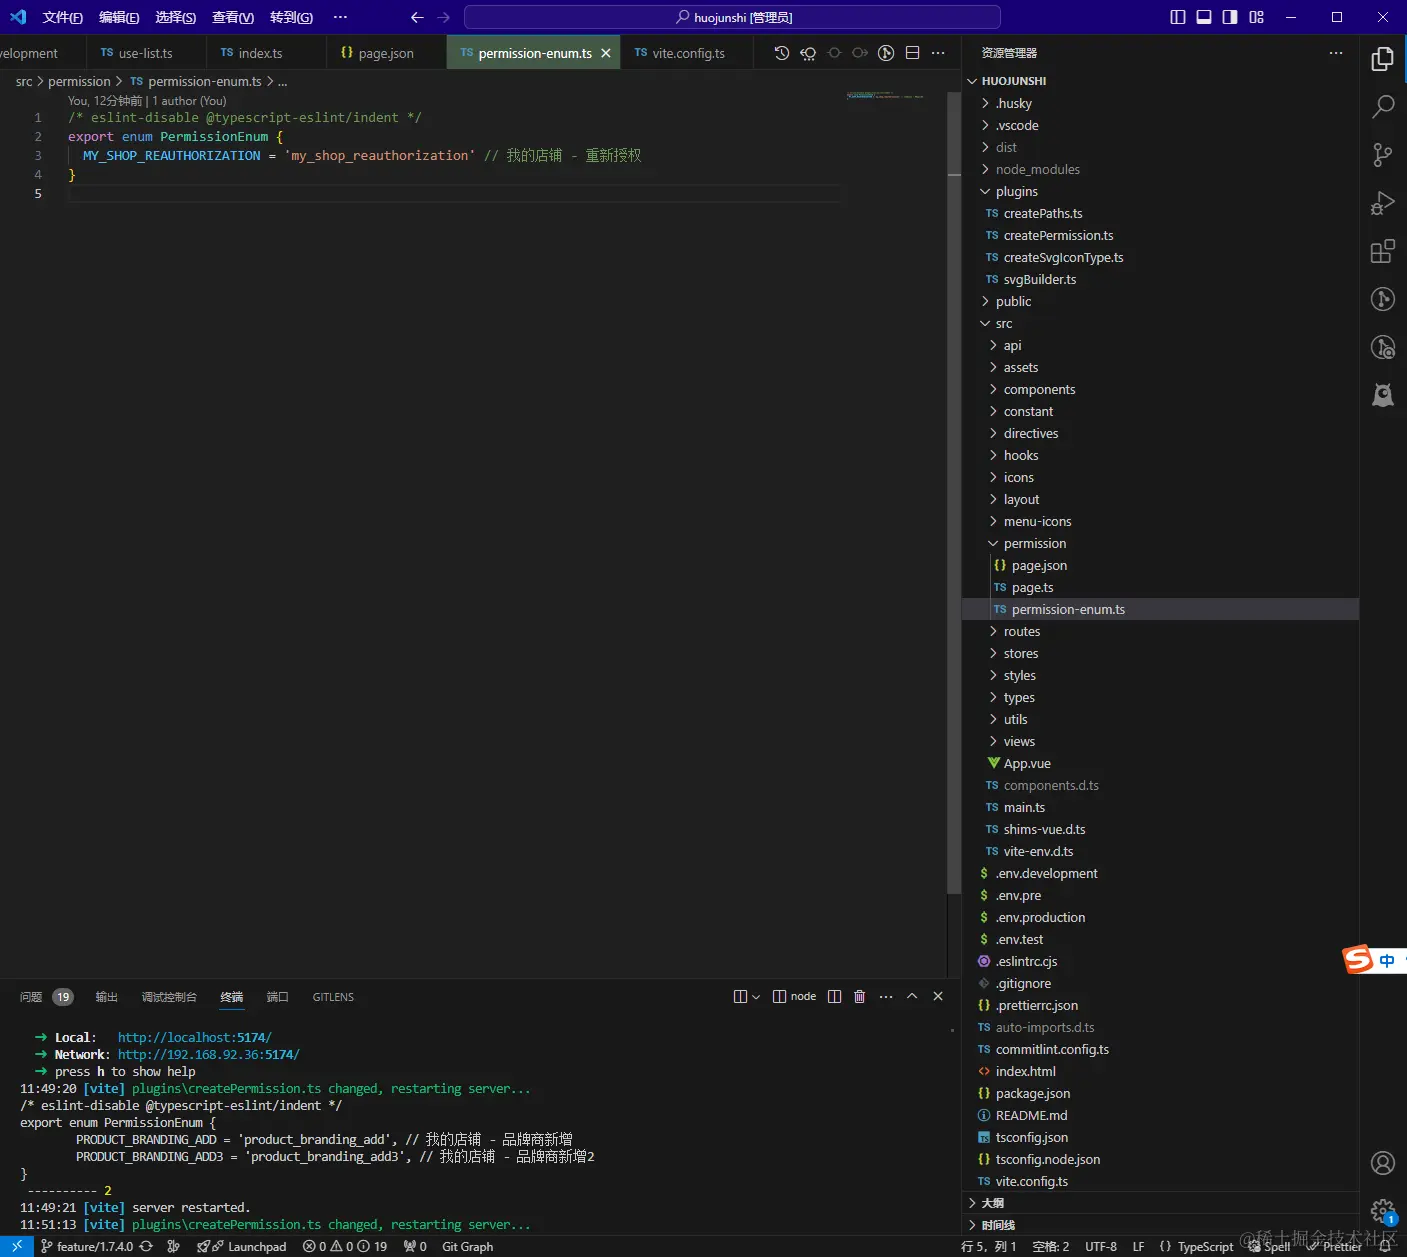The width and height of the screenshot is (1407, 1257).
Task: Open the editor toolbar's more actions menu
Action: click(938, 53)
